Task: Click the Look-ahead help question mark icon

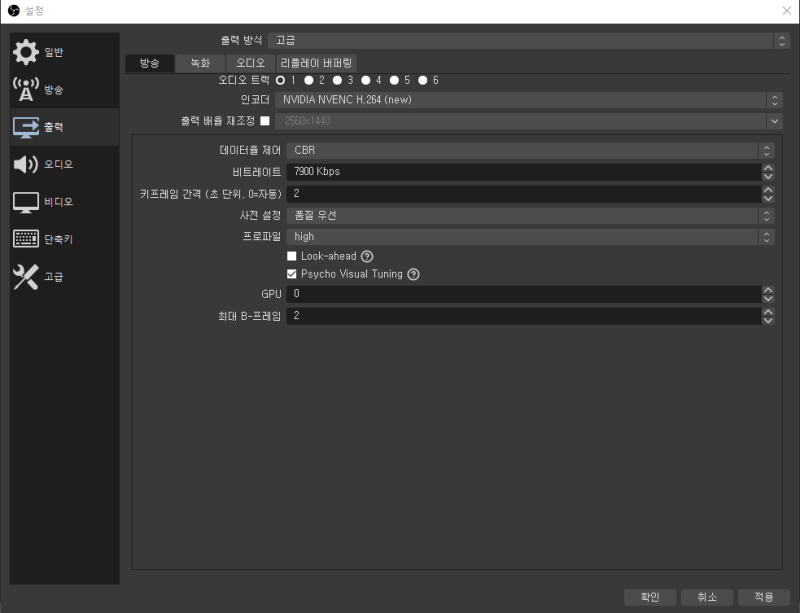Action: coord(367,256)
